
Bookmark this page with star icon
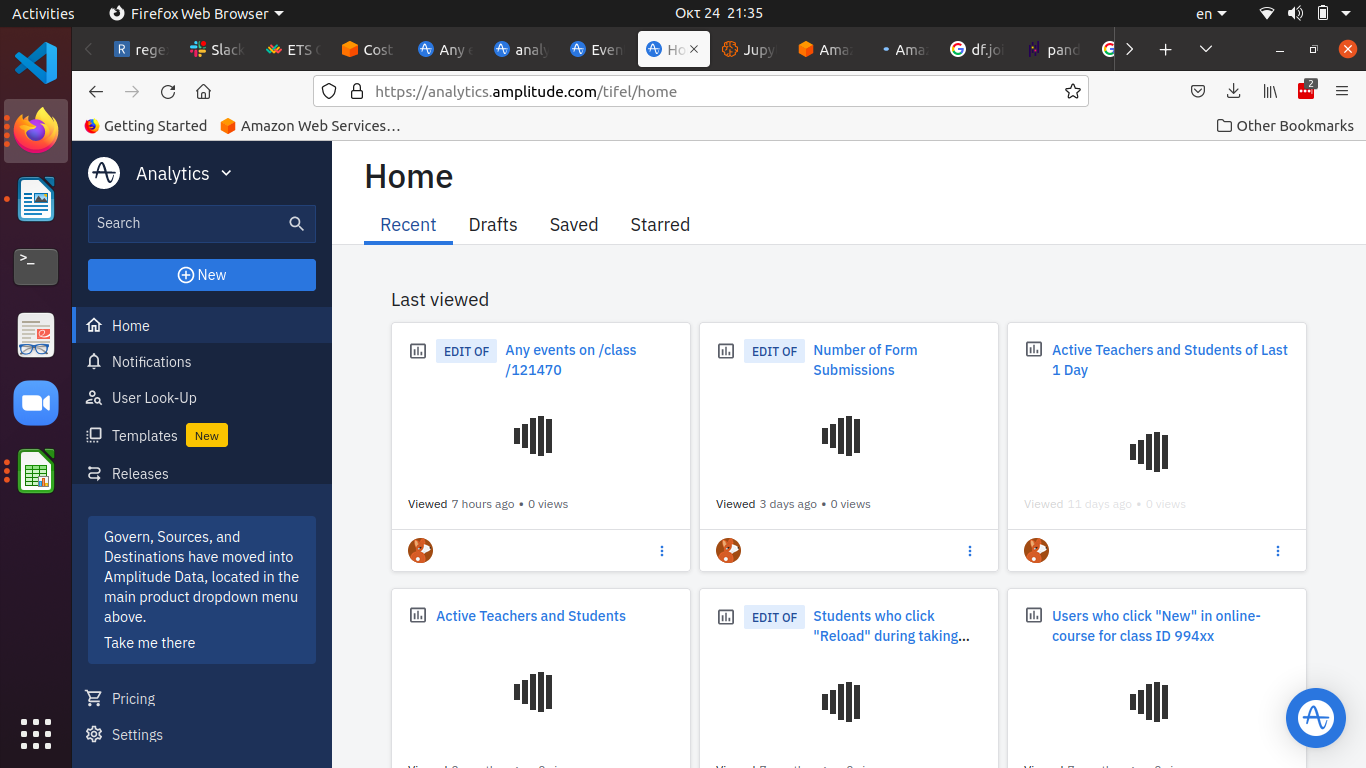pyautogui.click(x=1073, y=91)
